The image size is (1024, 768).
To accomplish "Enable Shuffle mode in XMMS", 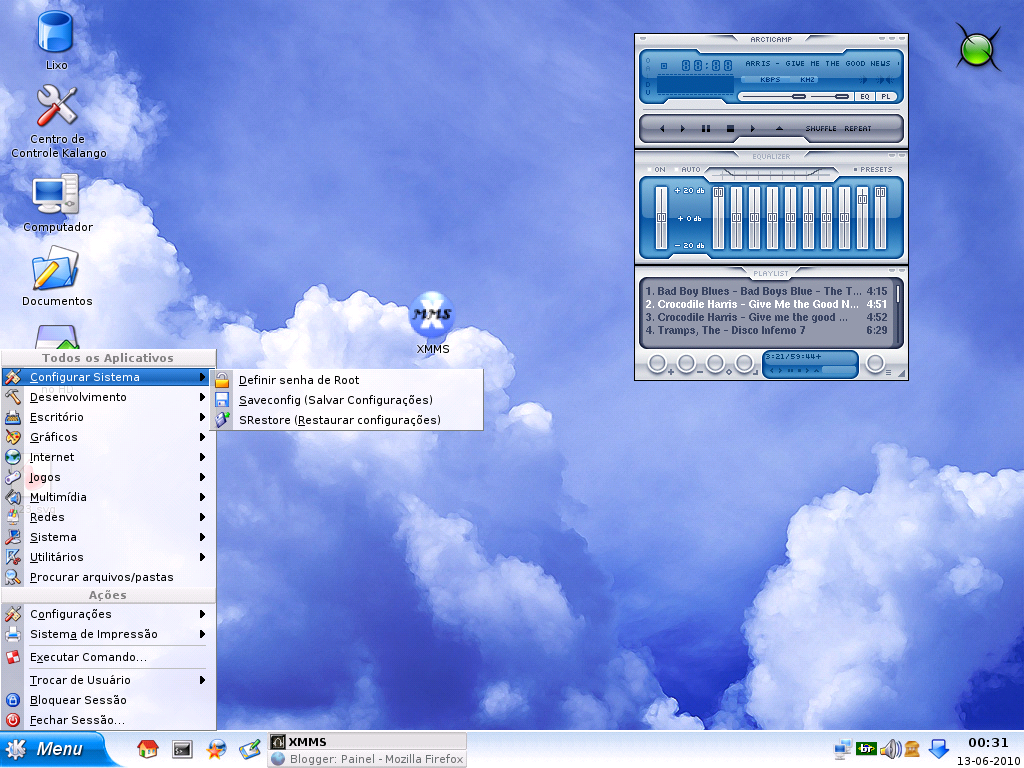I will click(x=821, y=128).
